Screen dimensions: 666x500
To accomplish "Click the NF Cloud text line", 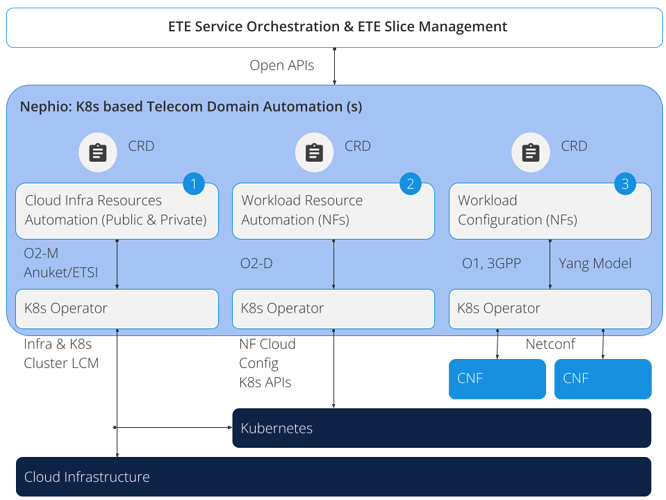I will click(267, 344).
